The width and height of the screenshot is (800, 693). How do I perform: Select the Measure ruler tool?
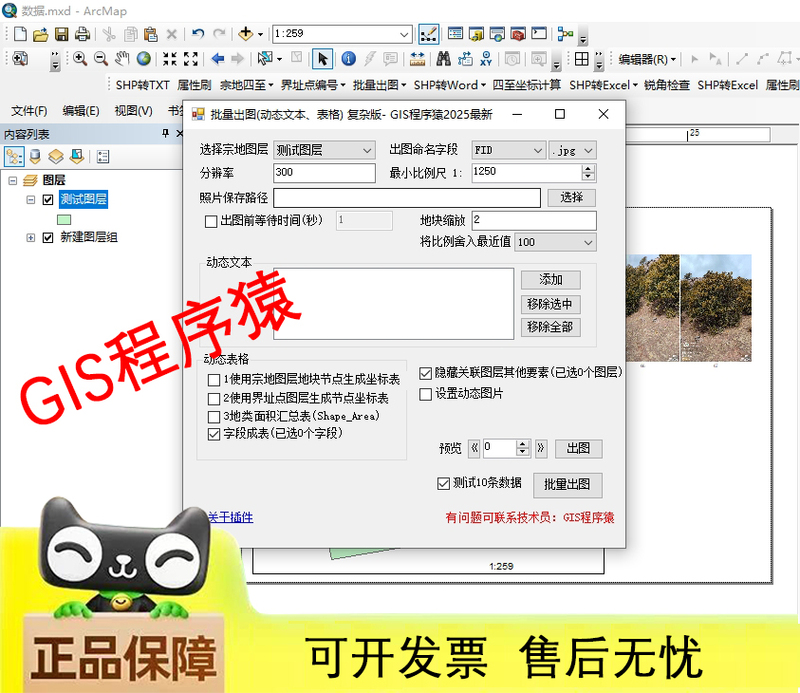[417, 59]
